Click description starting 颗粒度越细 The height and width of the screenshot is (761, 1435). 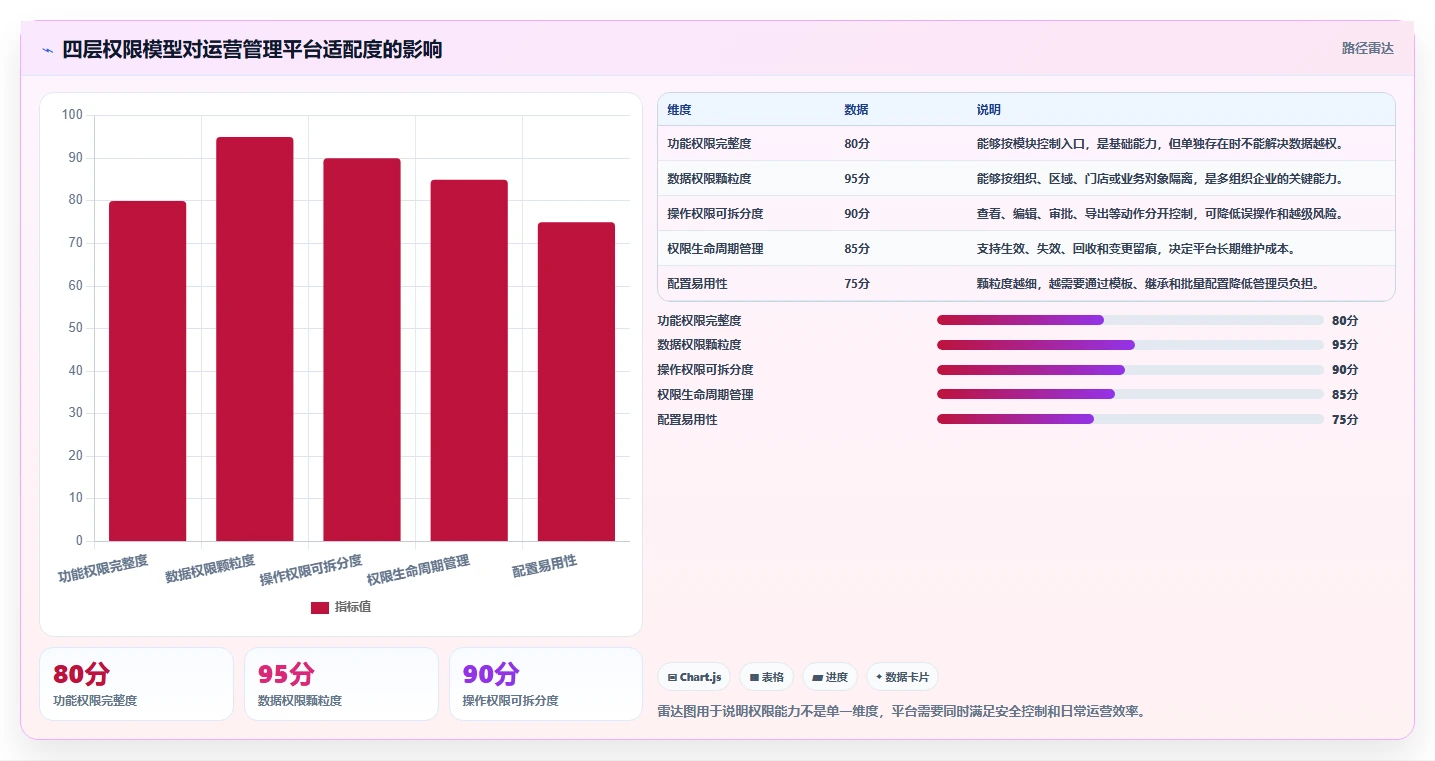pos(1148,284)
